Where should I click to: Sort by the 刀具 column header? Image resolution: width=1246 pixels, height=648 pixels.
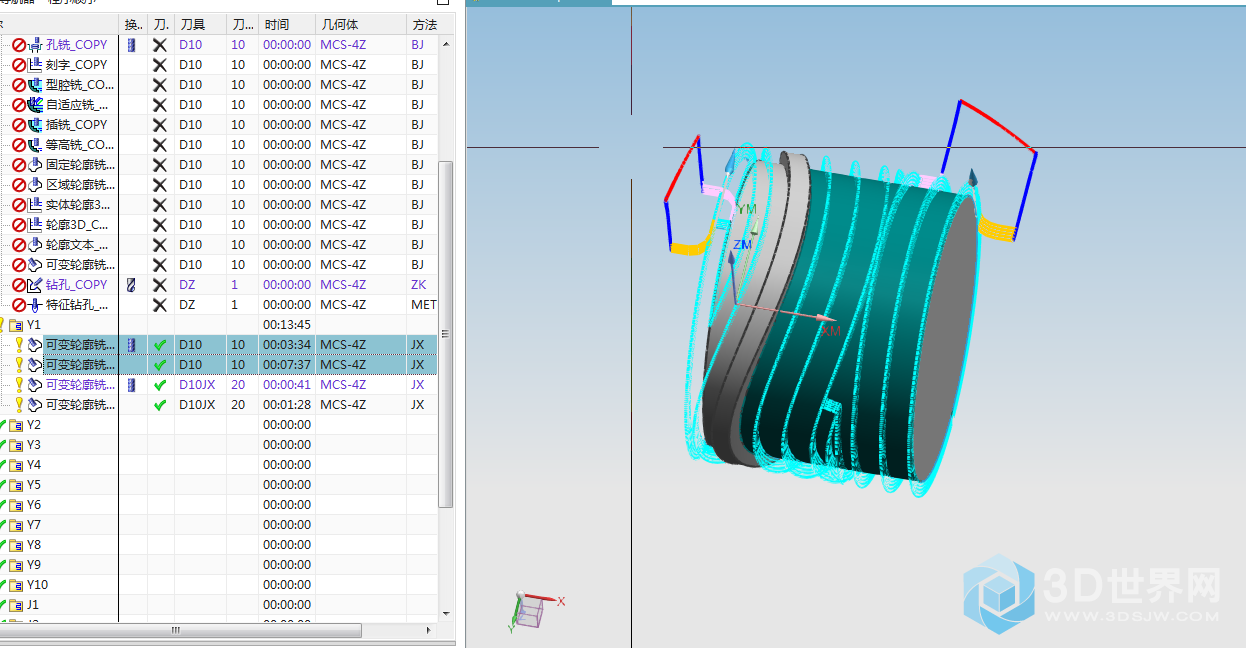pyautogui.click(x=200, y=24)
